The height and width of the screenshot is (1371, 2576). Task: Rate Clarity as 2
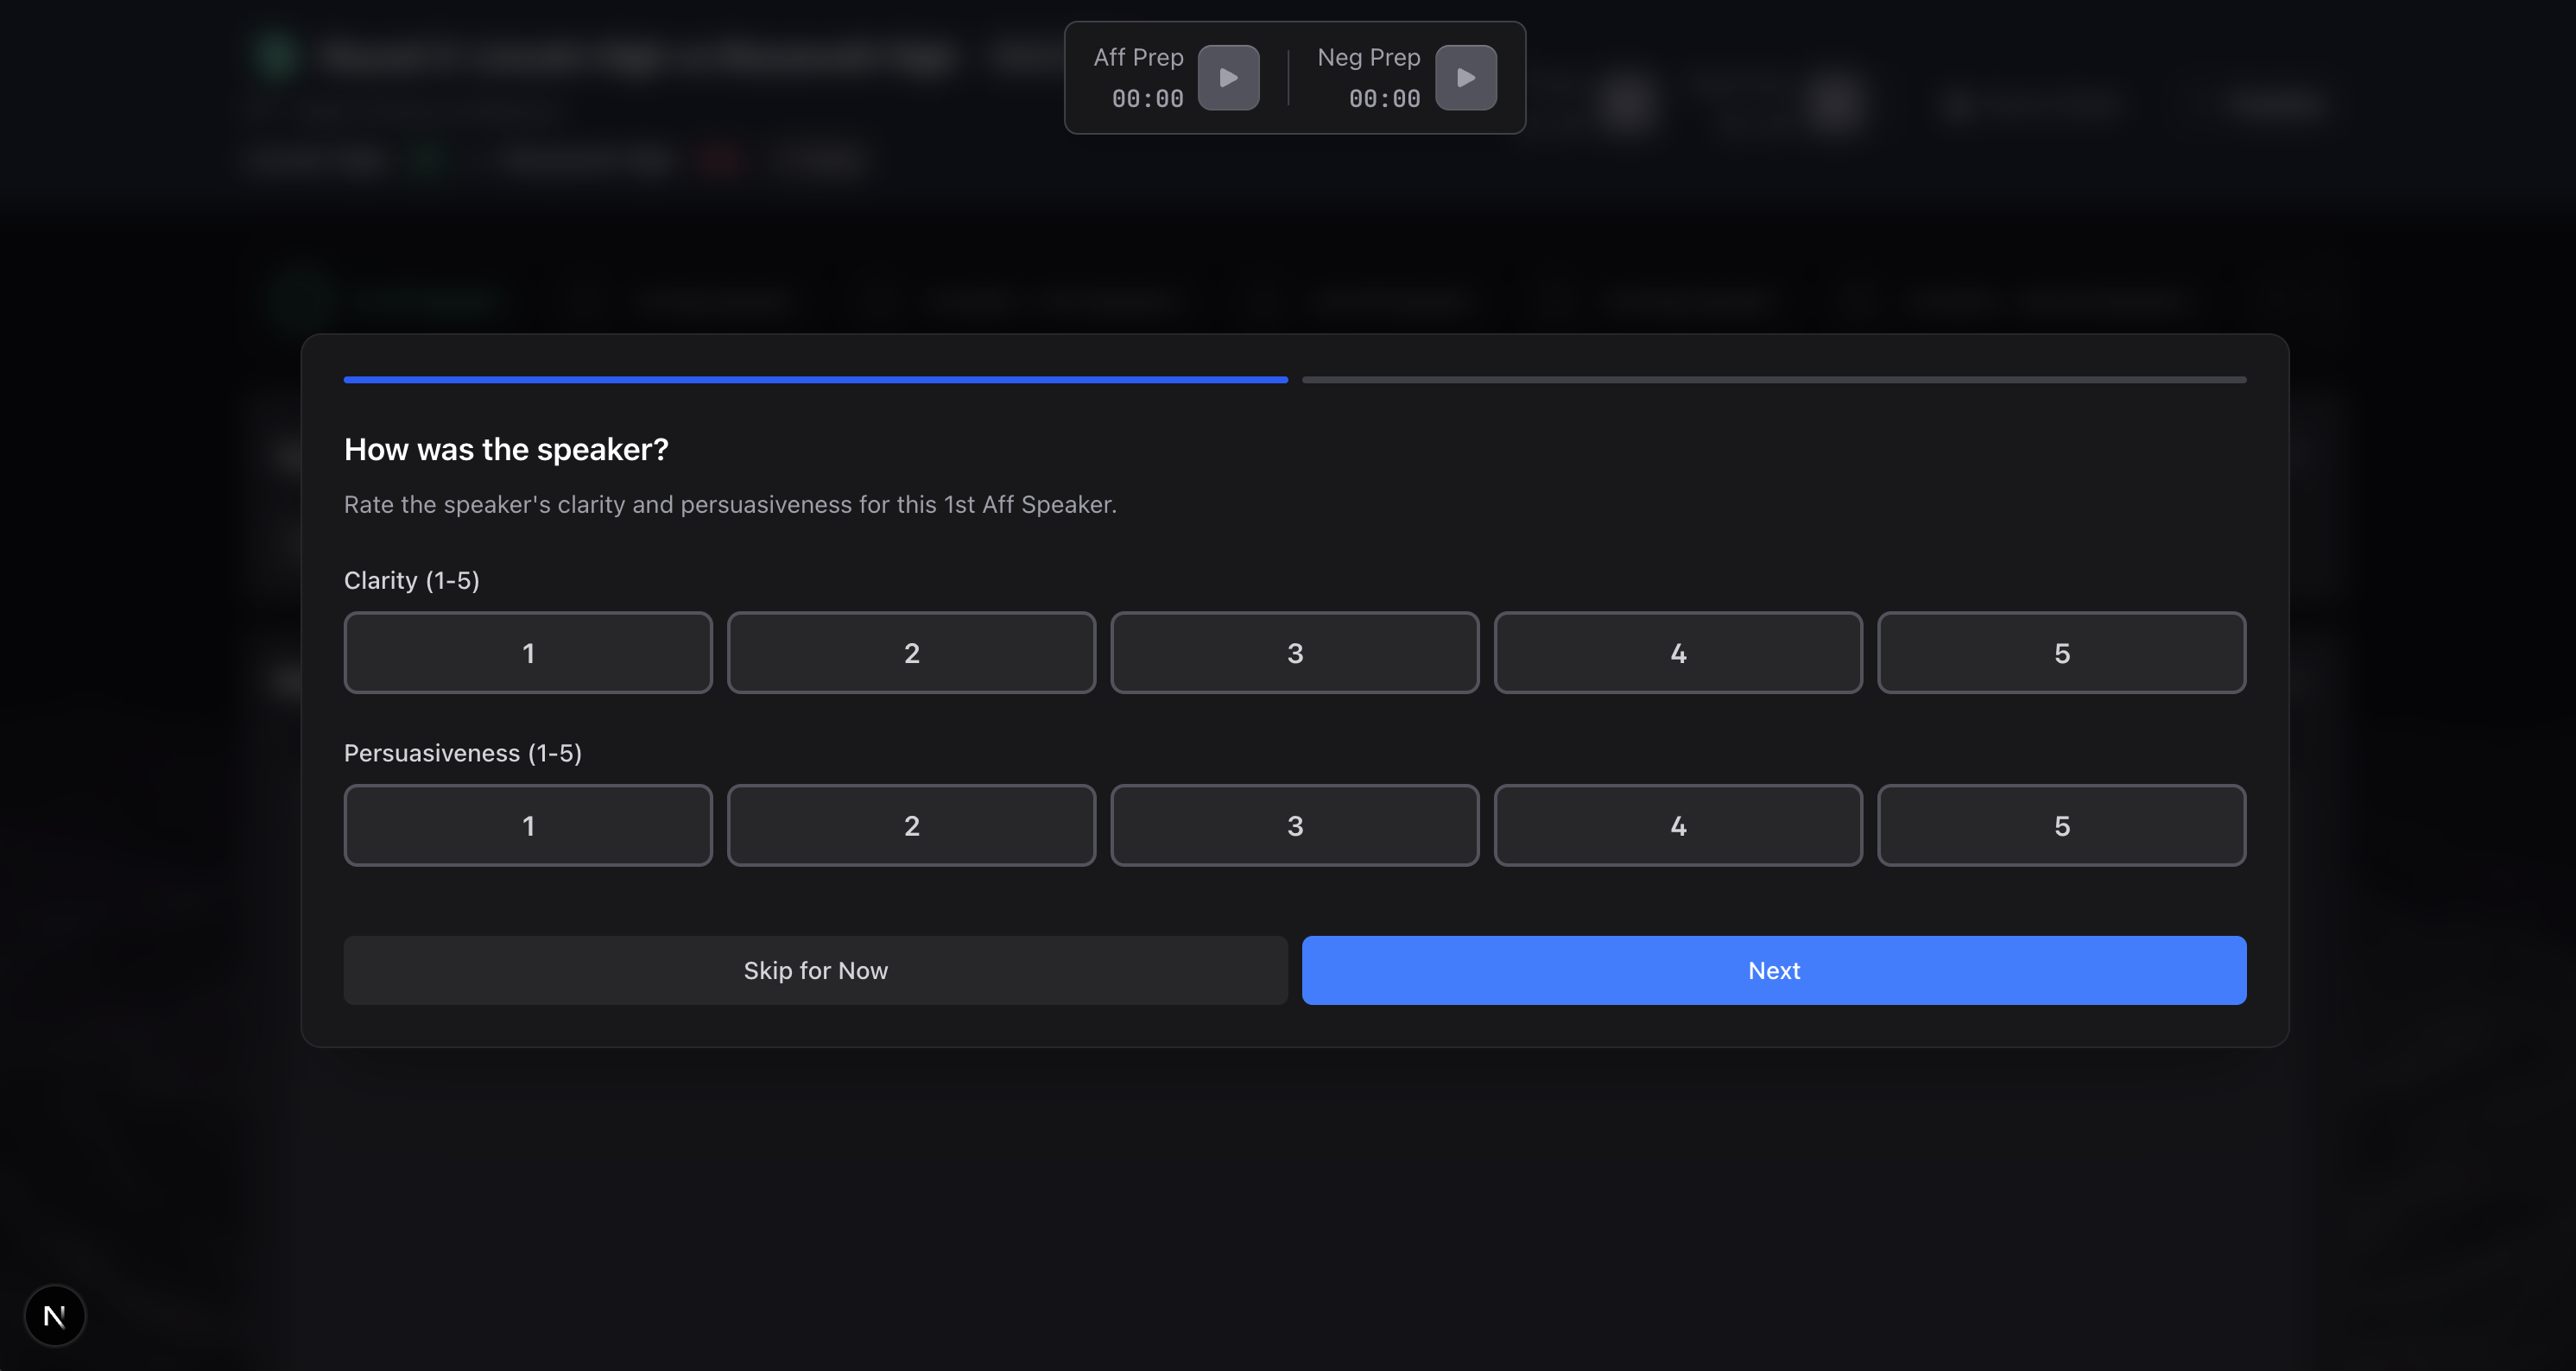(x=911, y=653)
